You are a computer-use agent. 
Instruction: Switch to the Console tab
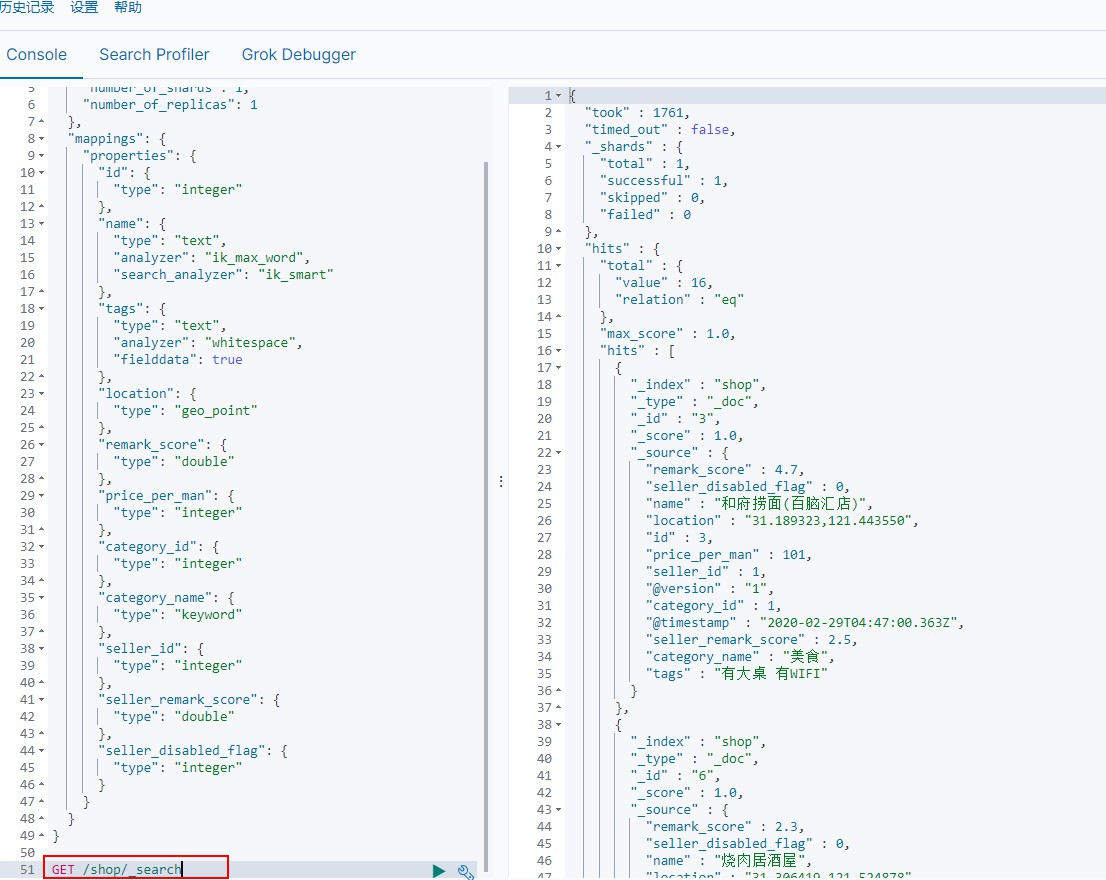tap(37, 55)
